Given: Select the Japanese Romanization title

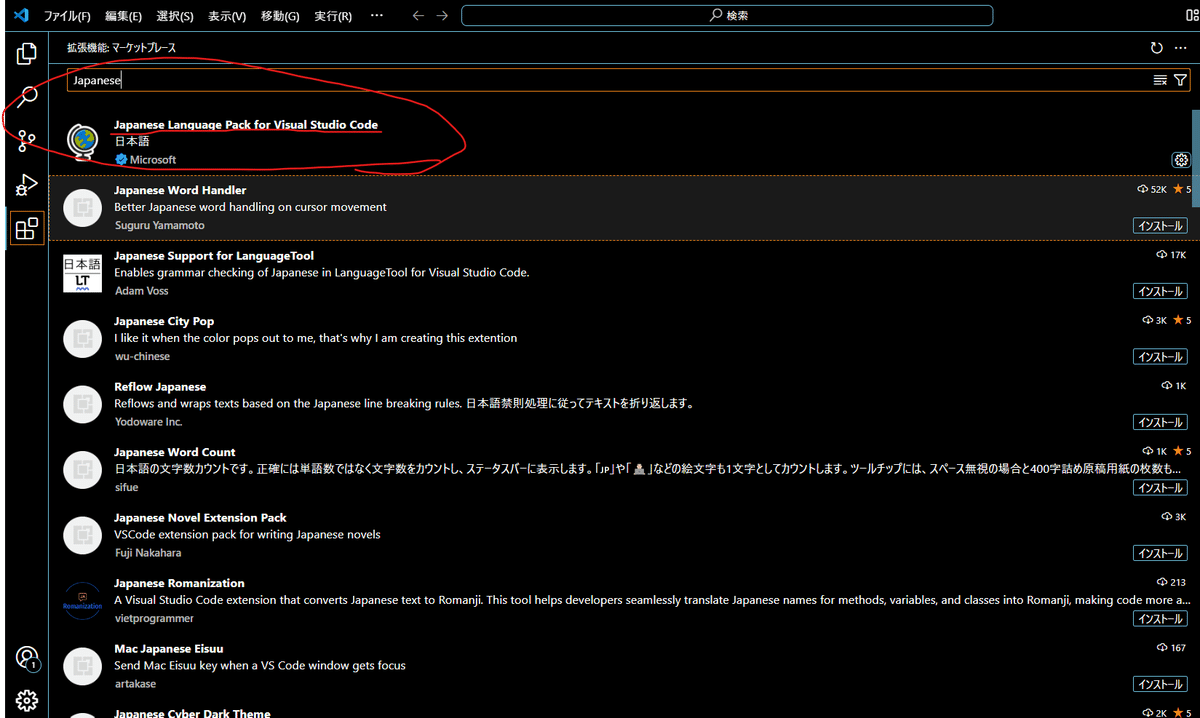Looking at the screenshot, I should coord(179,583).
